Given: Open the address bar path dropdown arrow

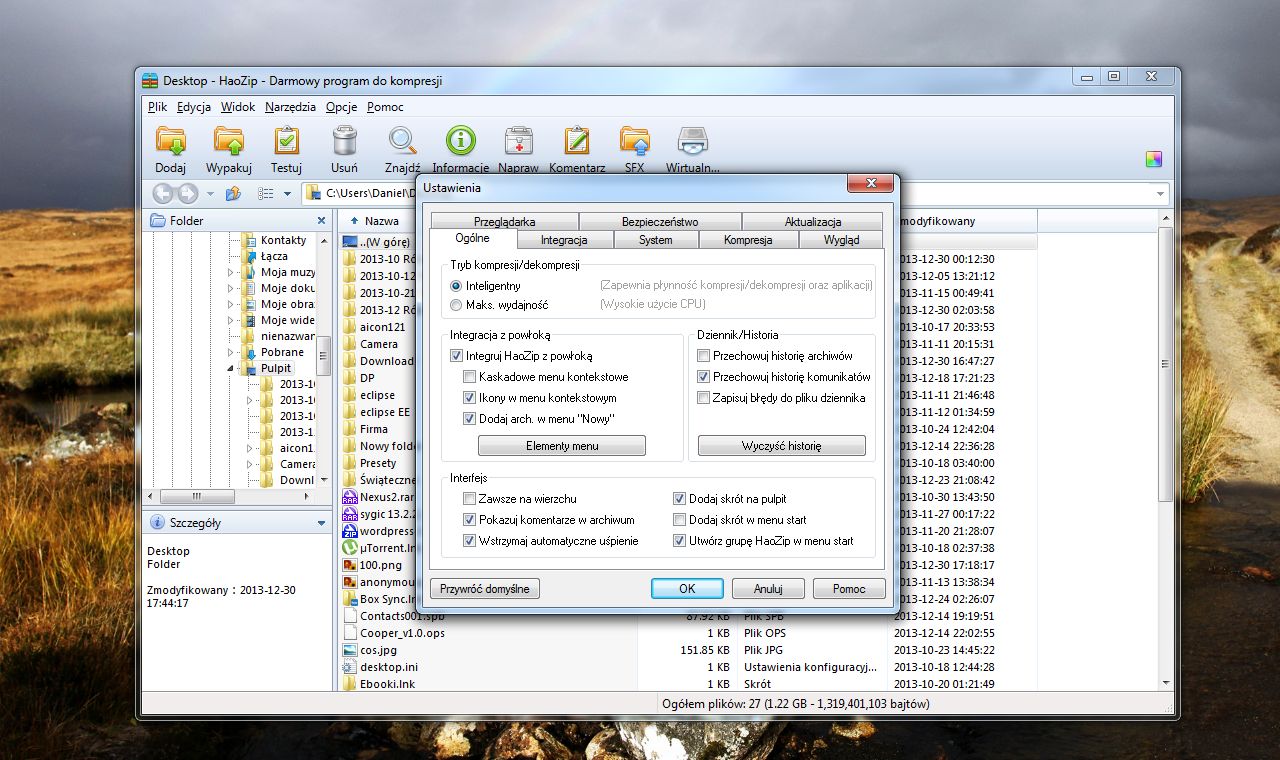Looking at the screenshot, I should 1160,194.
